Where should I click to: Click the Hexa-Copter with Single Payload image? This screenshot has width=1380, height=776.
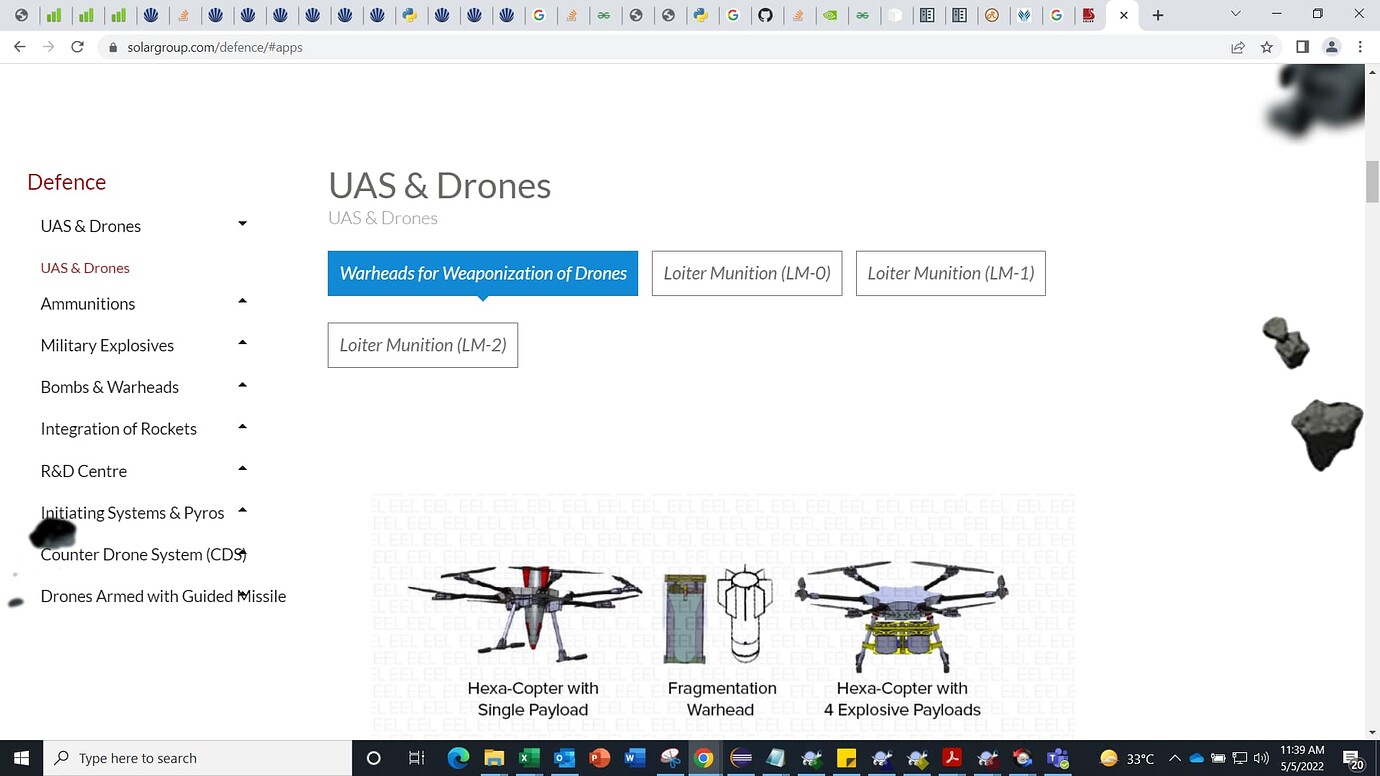526,615
